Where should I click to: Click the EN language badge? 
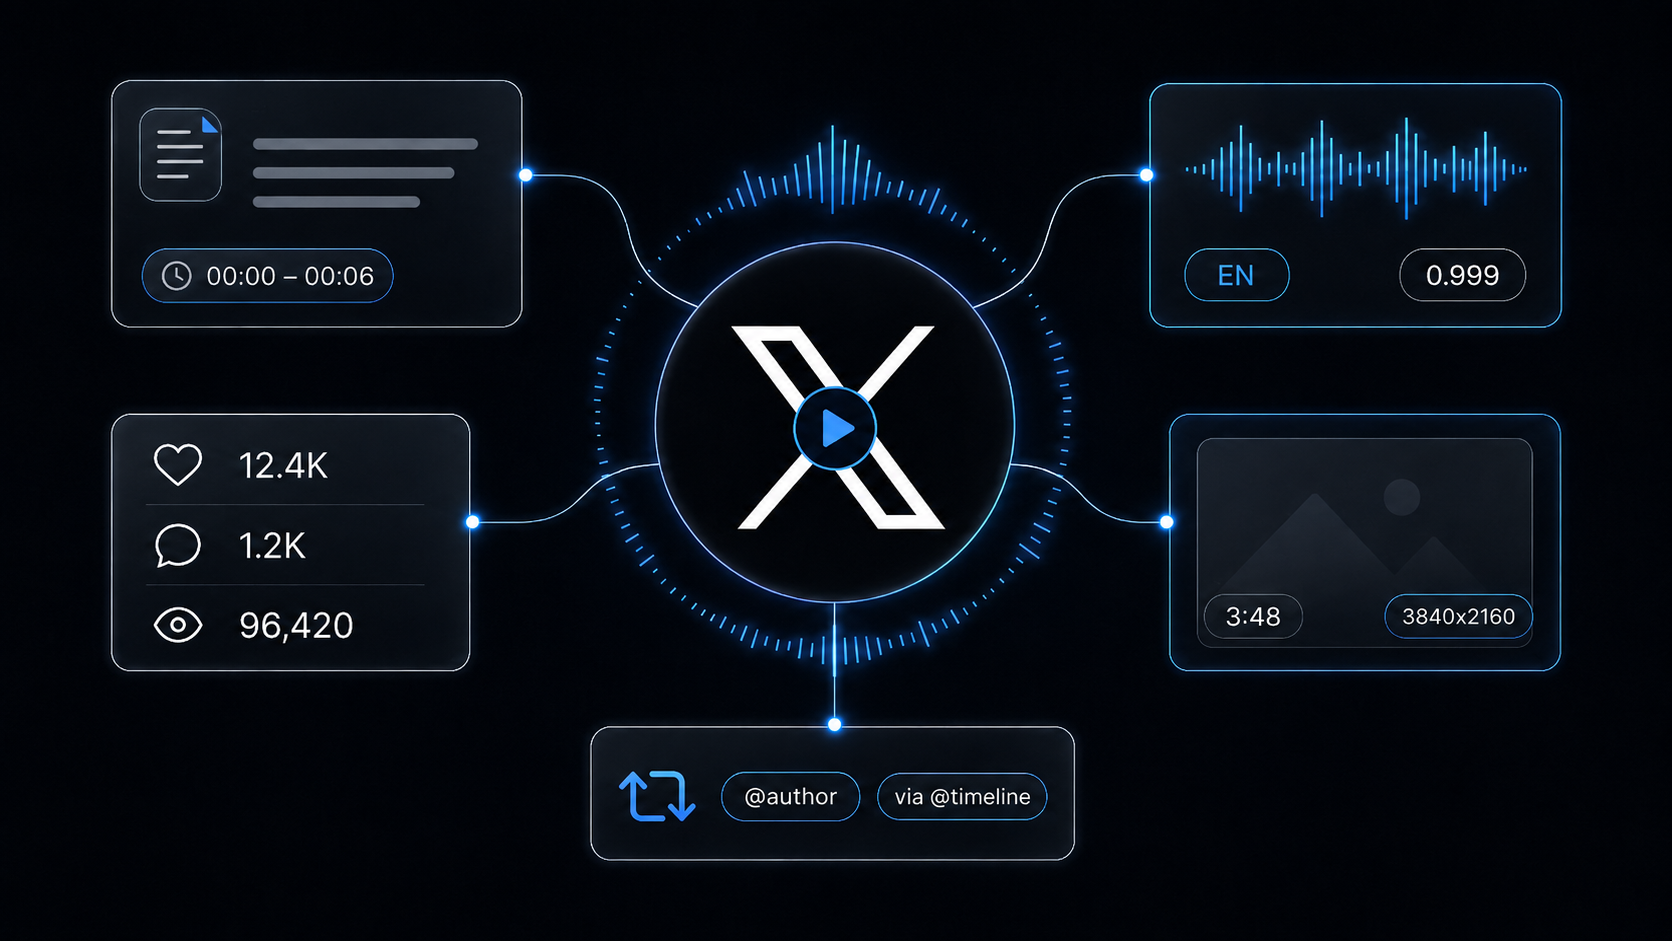1237,275
